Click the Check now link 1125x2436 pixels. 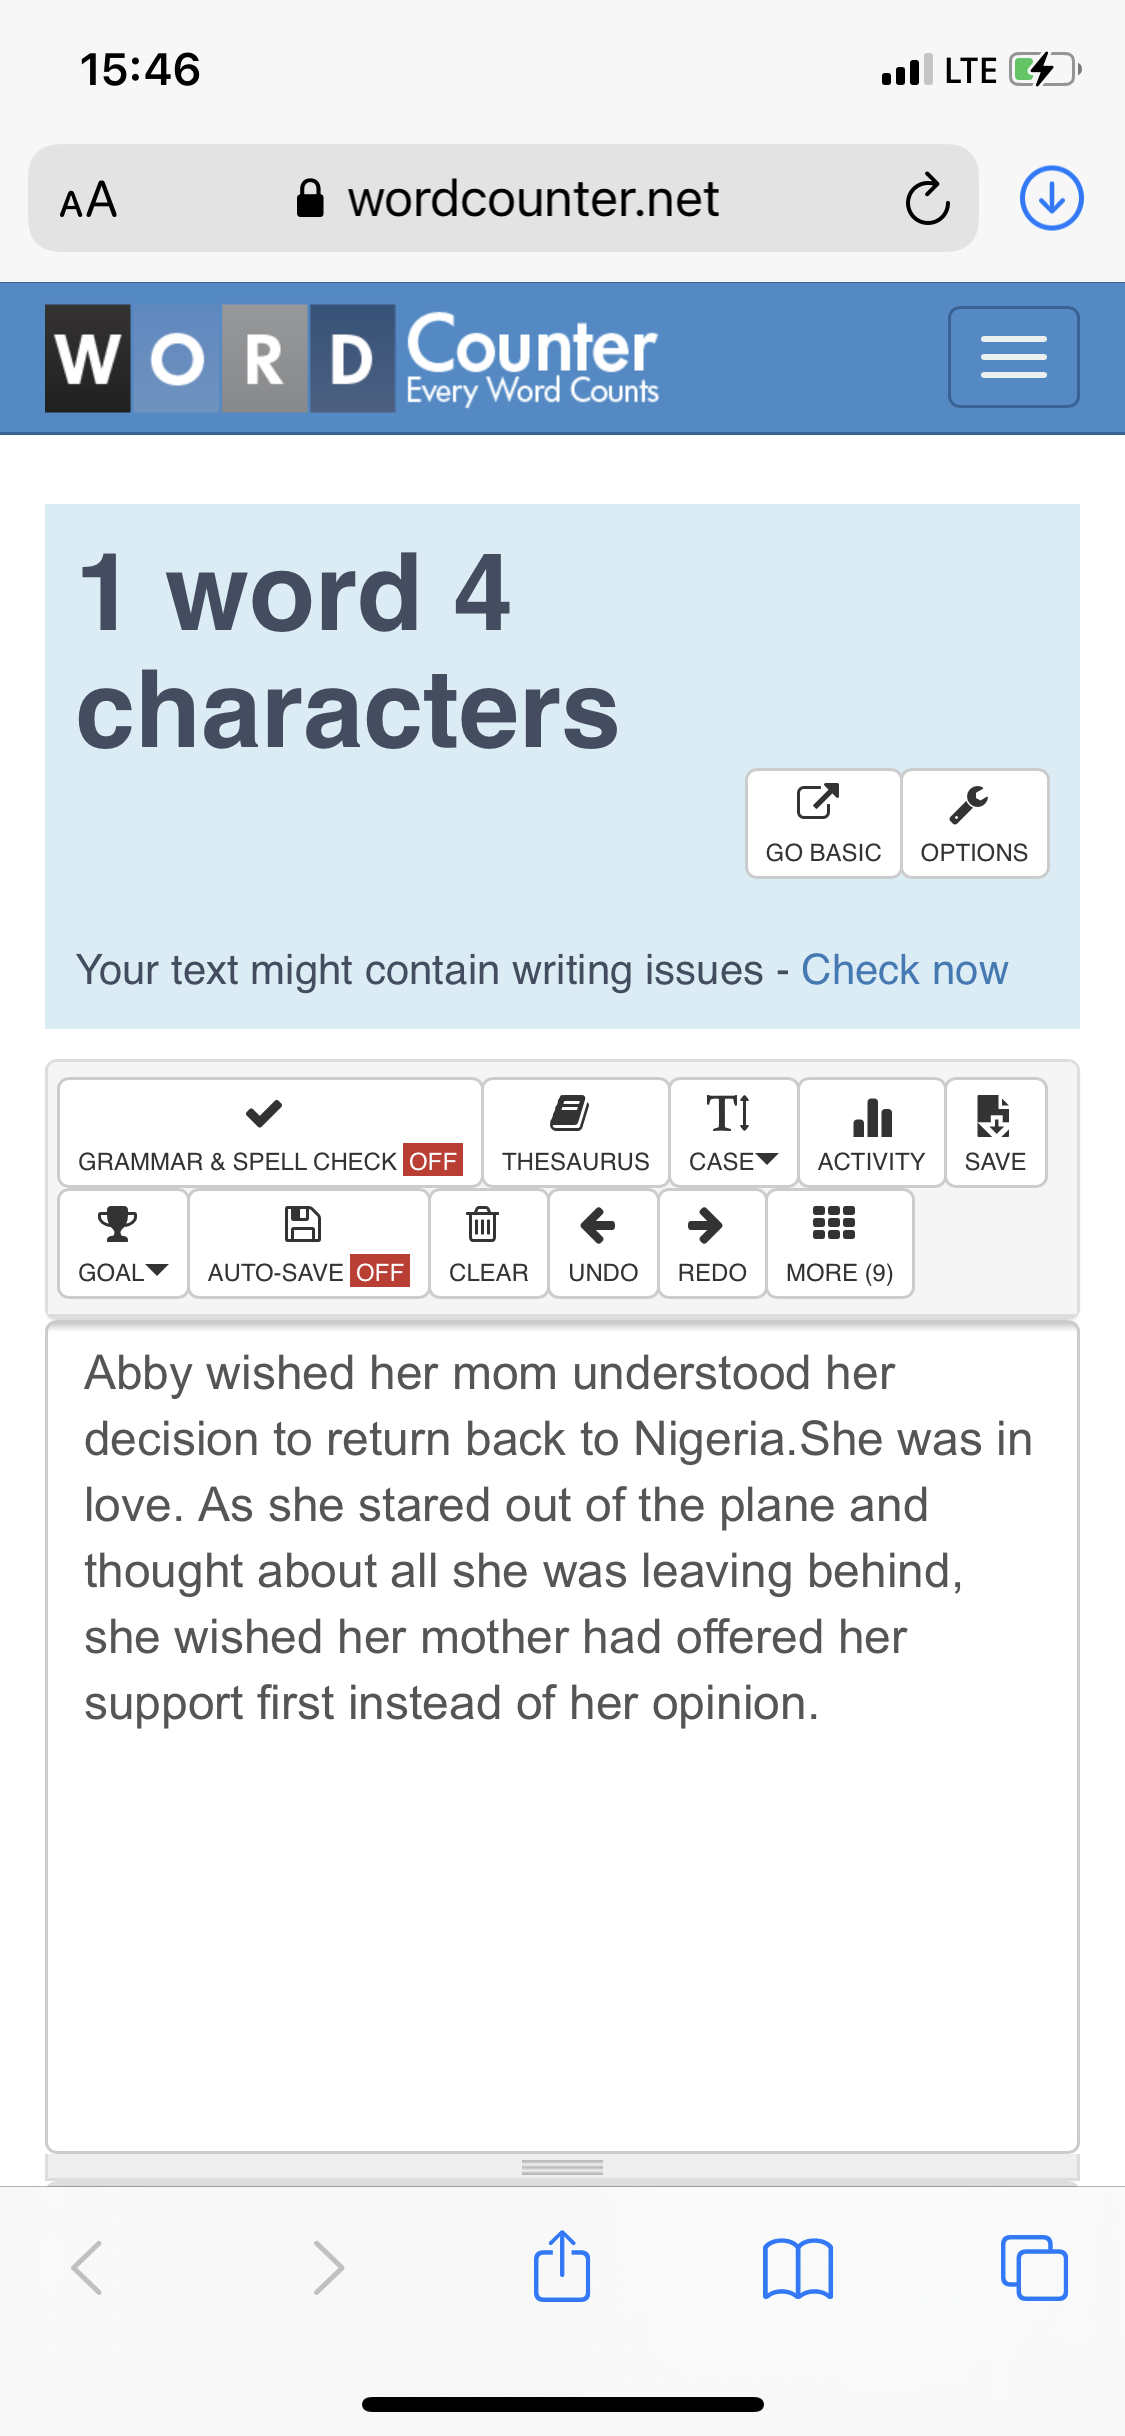904,970
